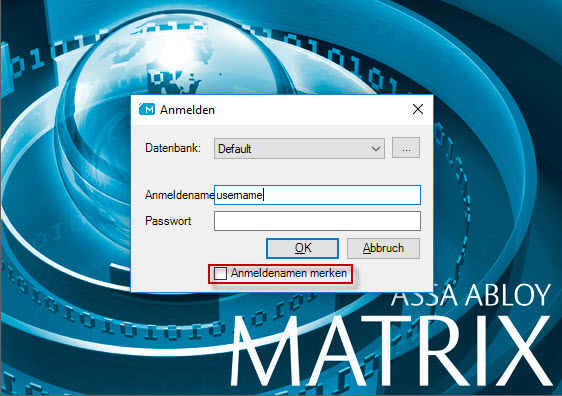Click the selected word Default in combo box
562x396 pixels.
tap(234, 149)
